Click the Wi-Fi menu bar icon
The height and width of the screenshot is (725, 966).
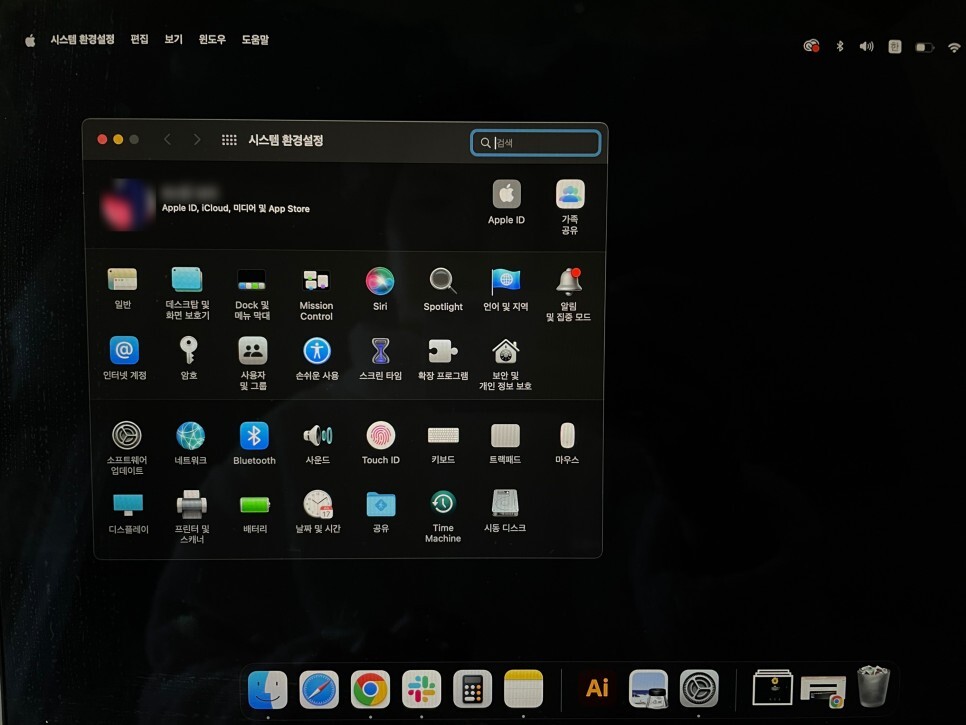pyautogui.click(x=954, y=47)
